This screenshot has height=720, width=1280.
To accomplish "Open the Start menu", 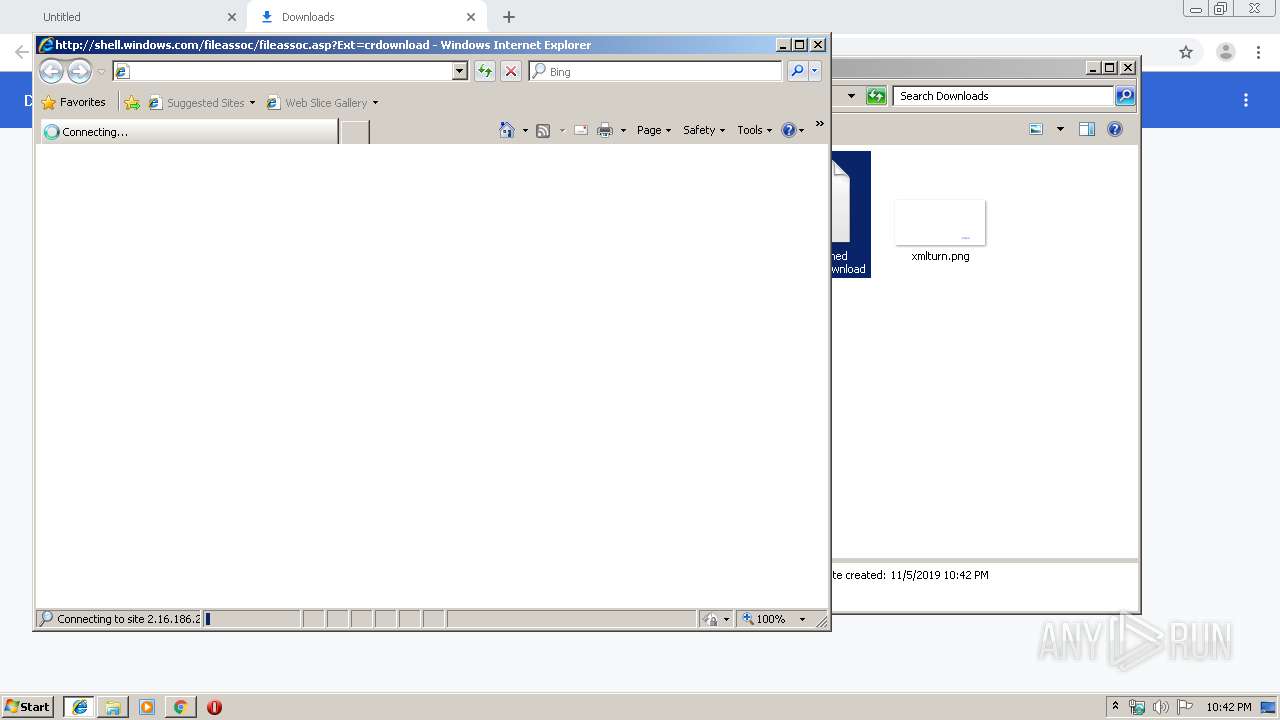I will click(28, 706).
